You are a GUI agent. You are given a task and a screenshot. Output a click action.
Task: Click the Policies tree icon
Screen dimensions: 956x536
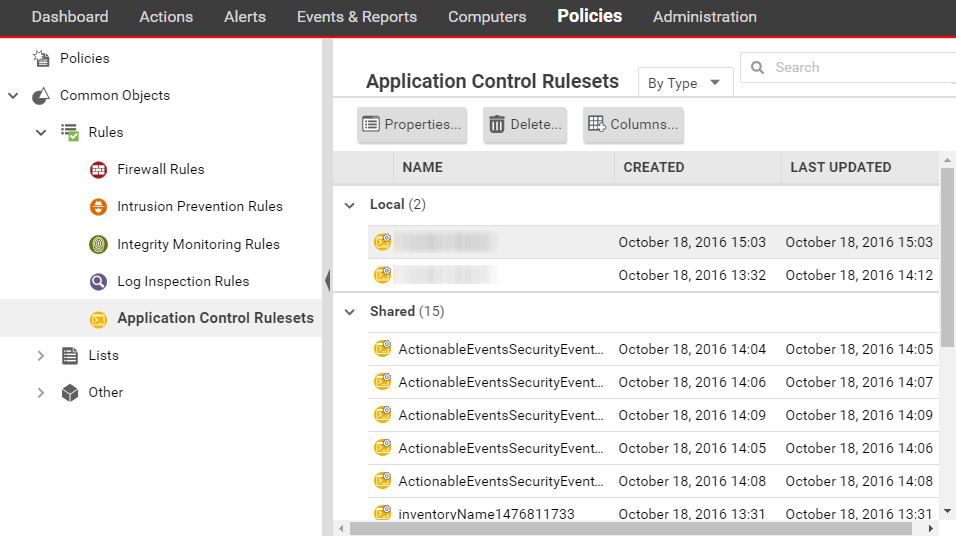[41, 59]
